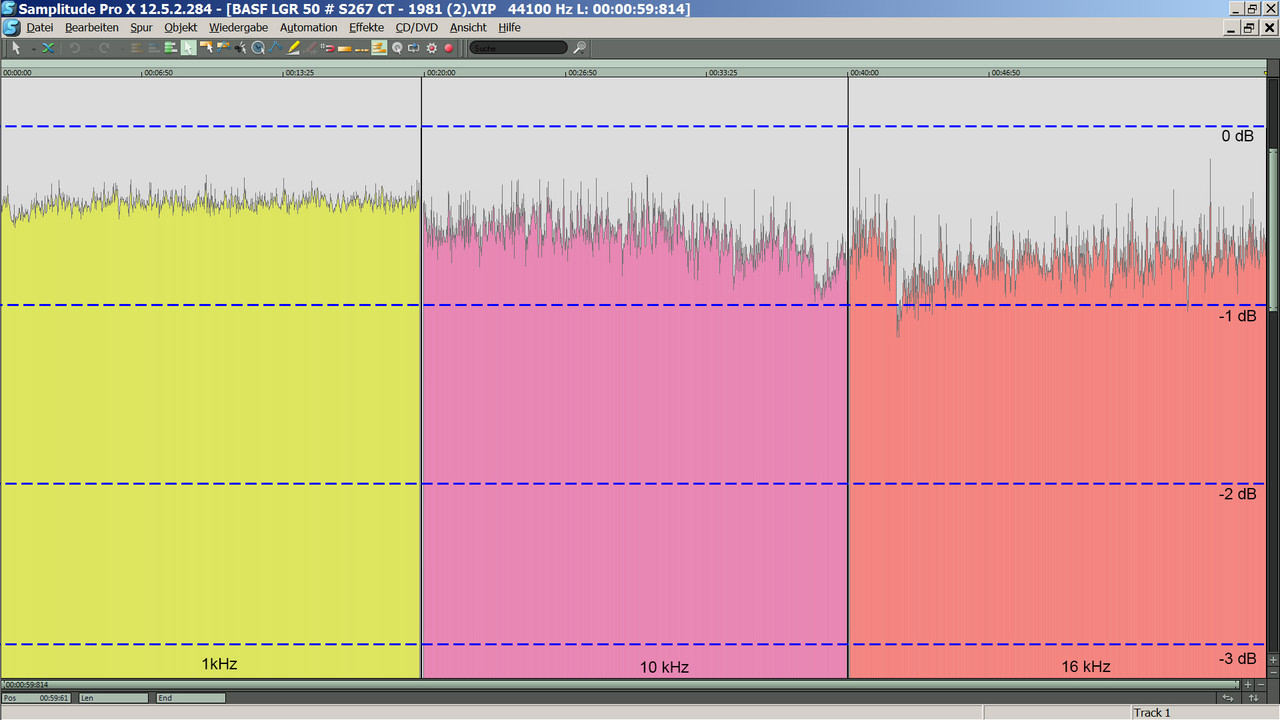Select the red 16 kHz audio object
The image size is (1280, 720).
click(1057, 440)
